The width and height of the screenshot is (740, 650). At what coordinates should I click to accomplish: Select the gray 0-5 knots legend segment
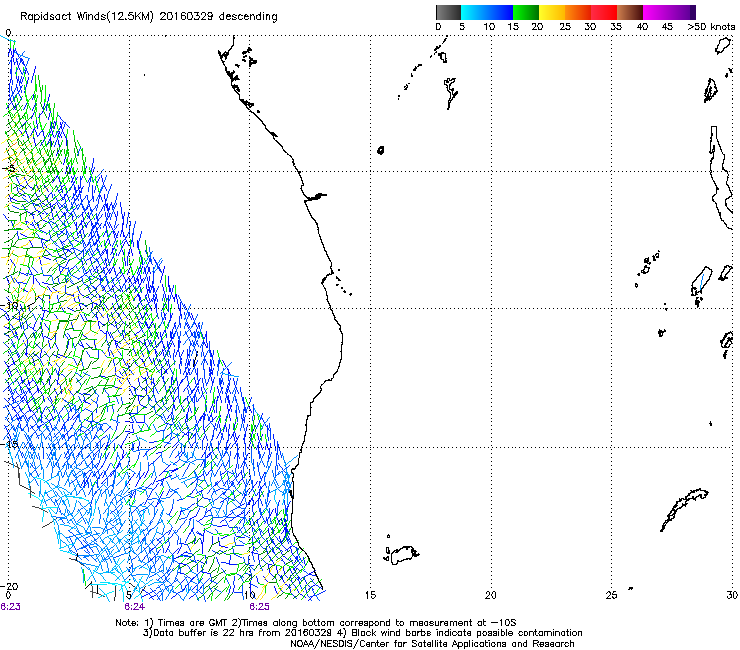[x=448, y=12]
